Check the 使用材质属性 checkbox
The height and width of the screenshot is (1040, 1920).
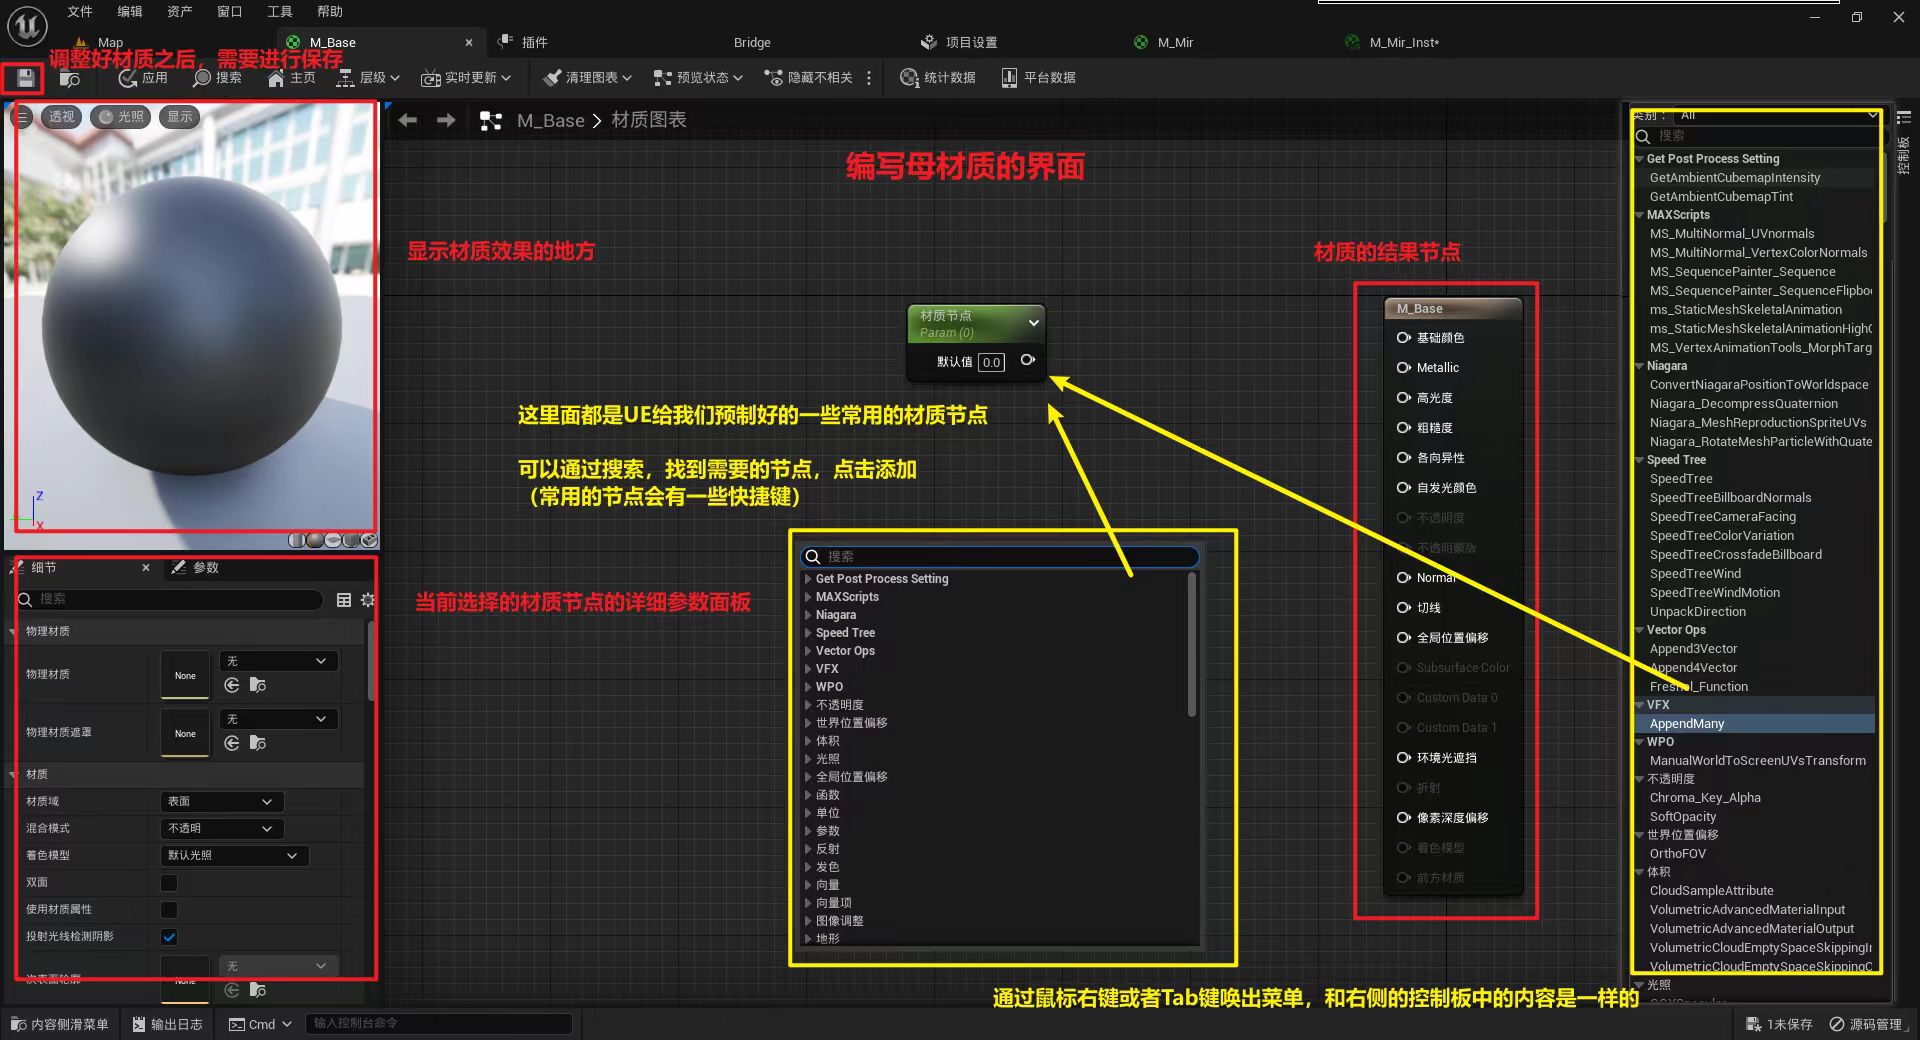click(168, 910)
